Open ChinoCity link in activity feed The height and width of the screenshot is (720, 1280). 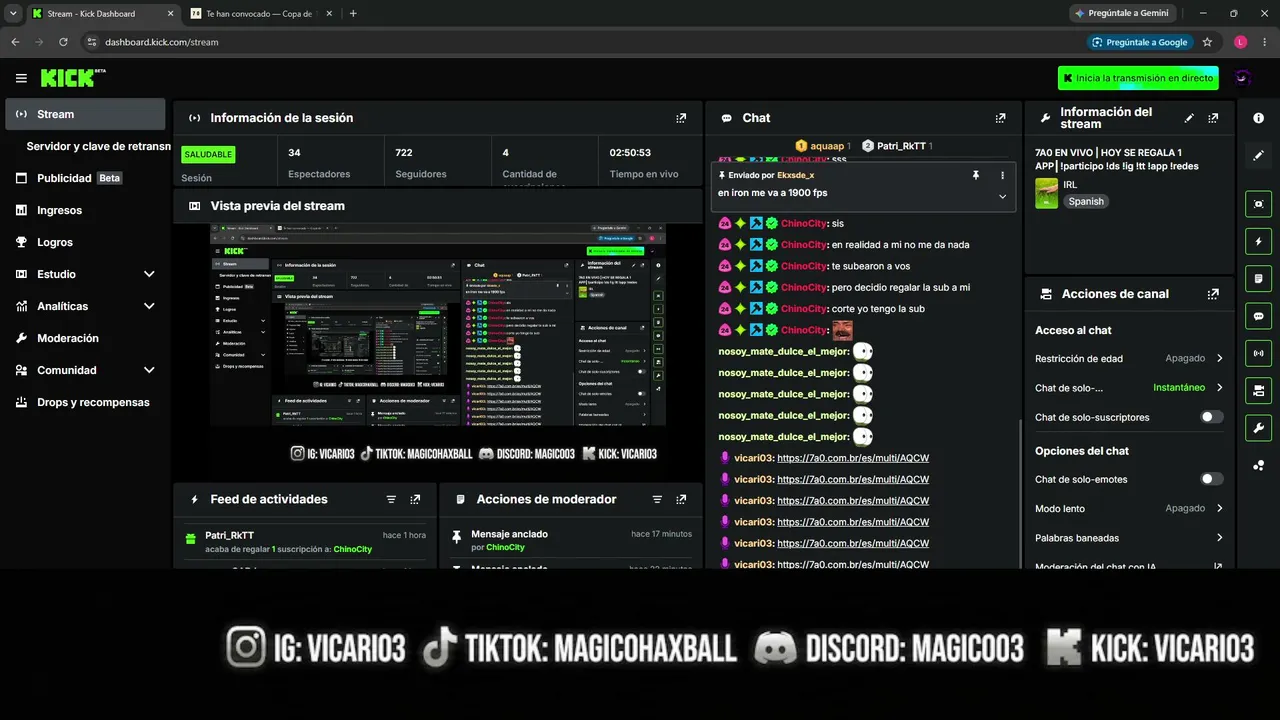pyautogui.click(x=352, y=549)
